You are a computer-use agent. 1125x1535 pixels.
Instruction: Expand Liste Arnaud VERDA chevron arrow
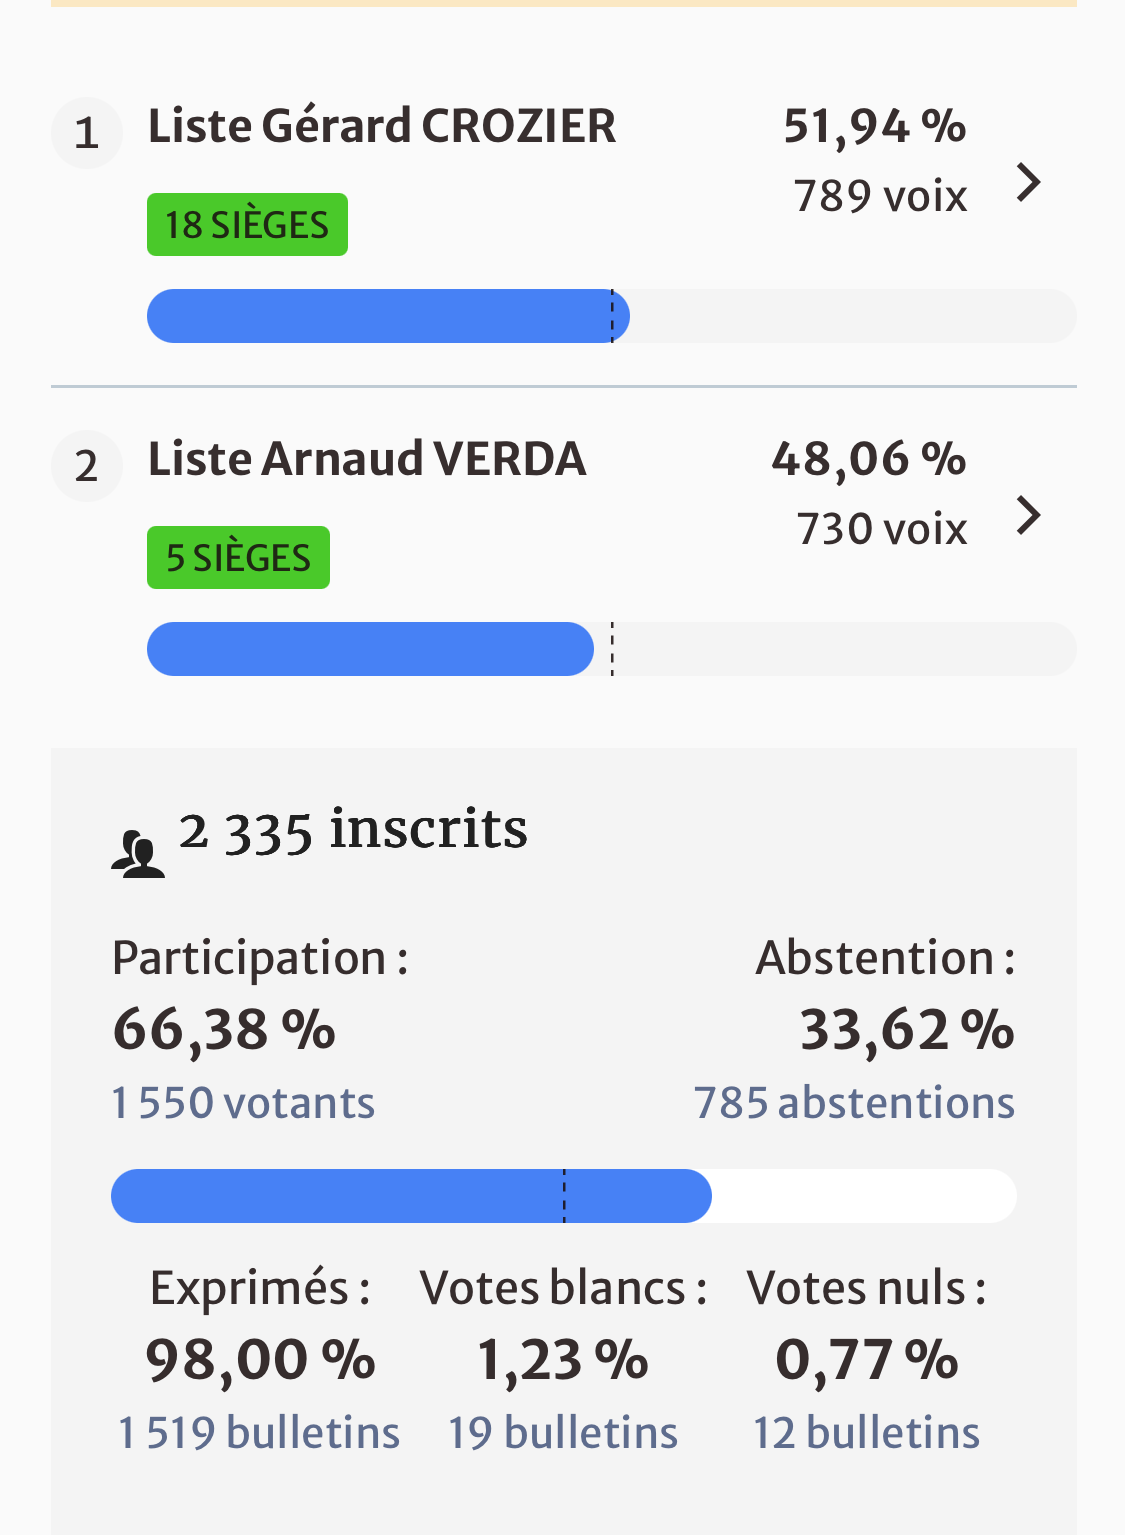1028,516
